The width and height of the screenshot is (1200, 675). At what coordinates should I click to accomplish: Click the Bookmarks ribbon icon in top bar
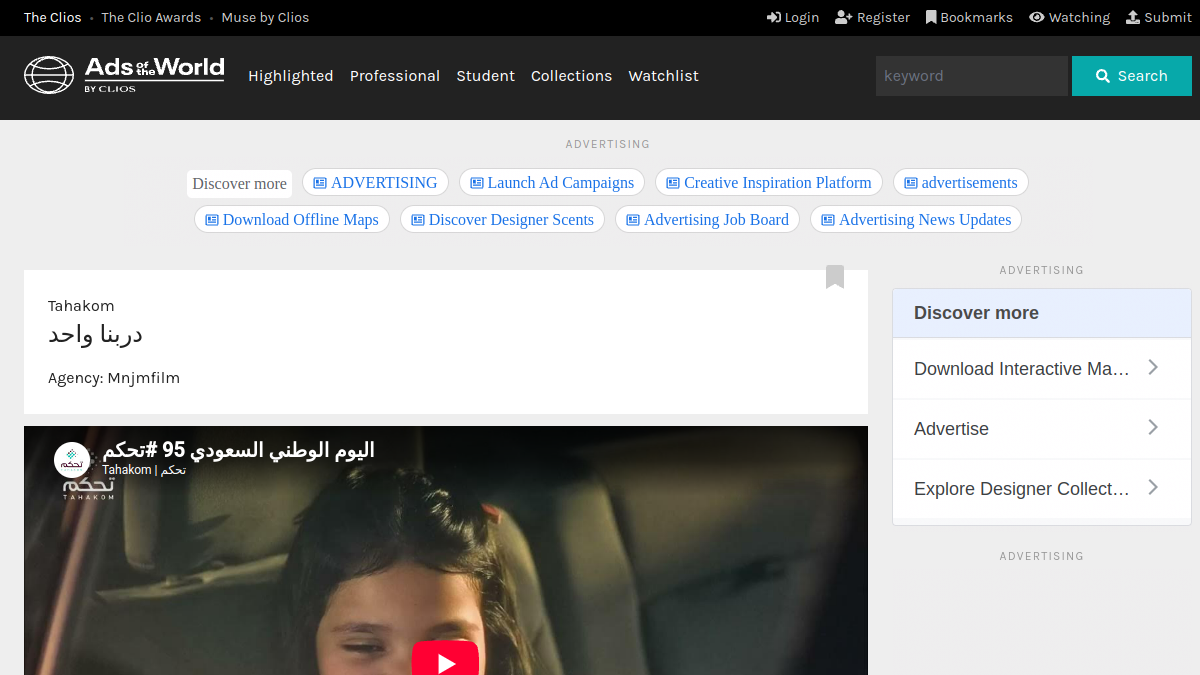pos(931,17)
